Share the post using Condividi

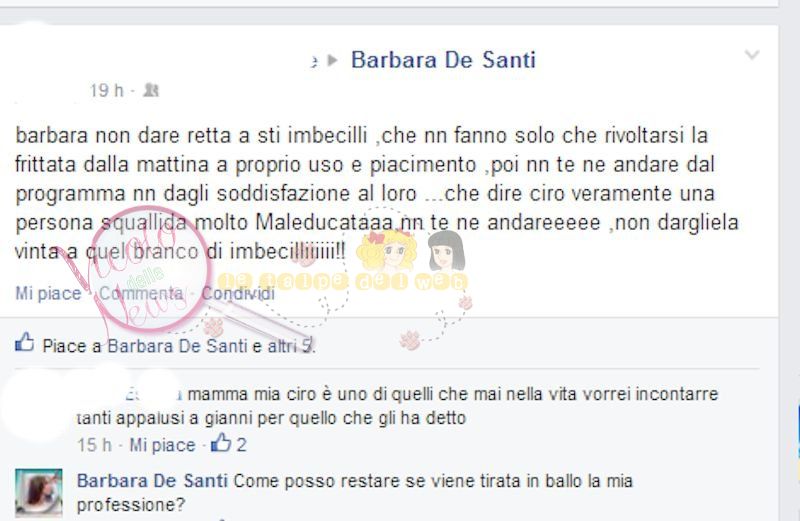point(238,293)
